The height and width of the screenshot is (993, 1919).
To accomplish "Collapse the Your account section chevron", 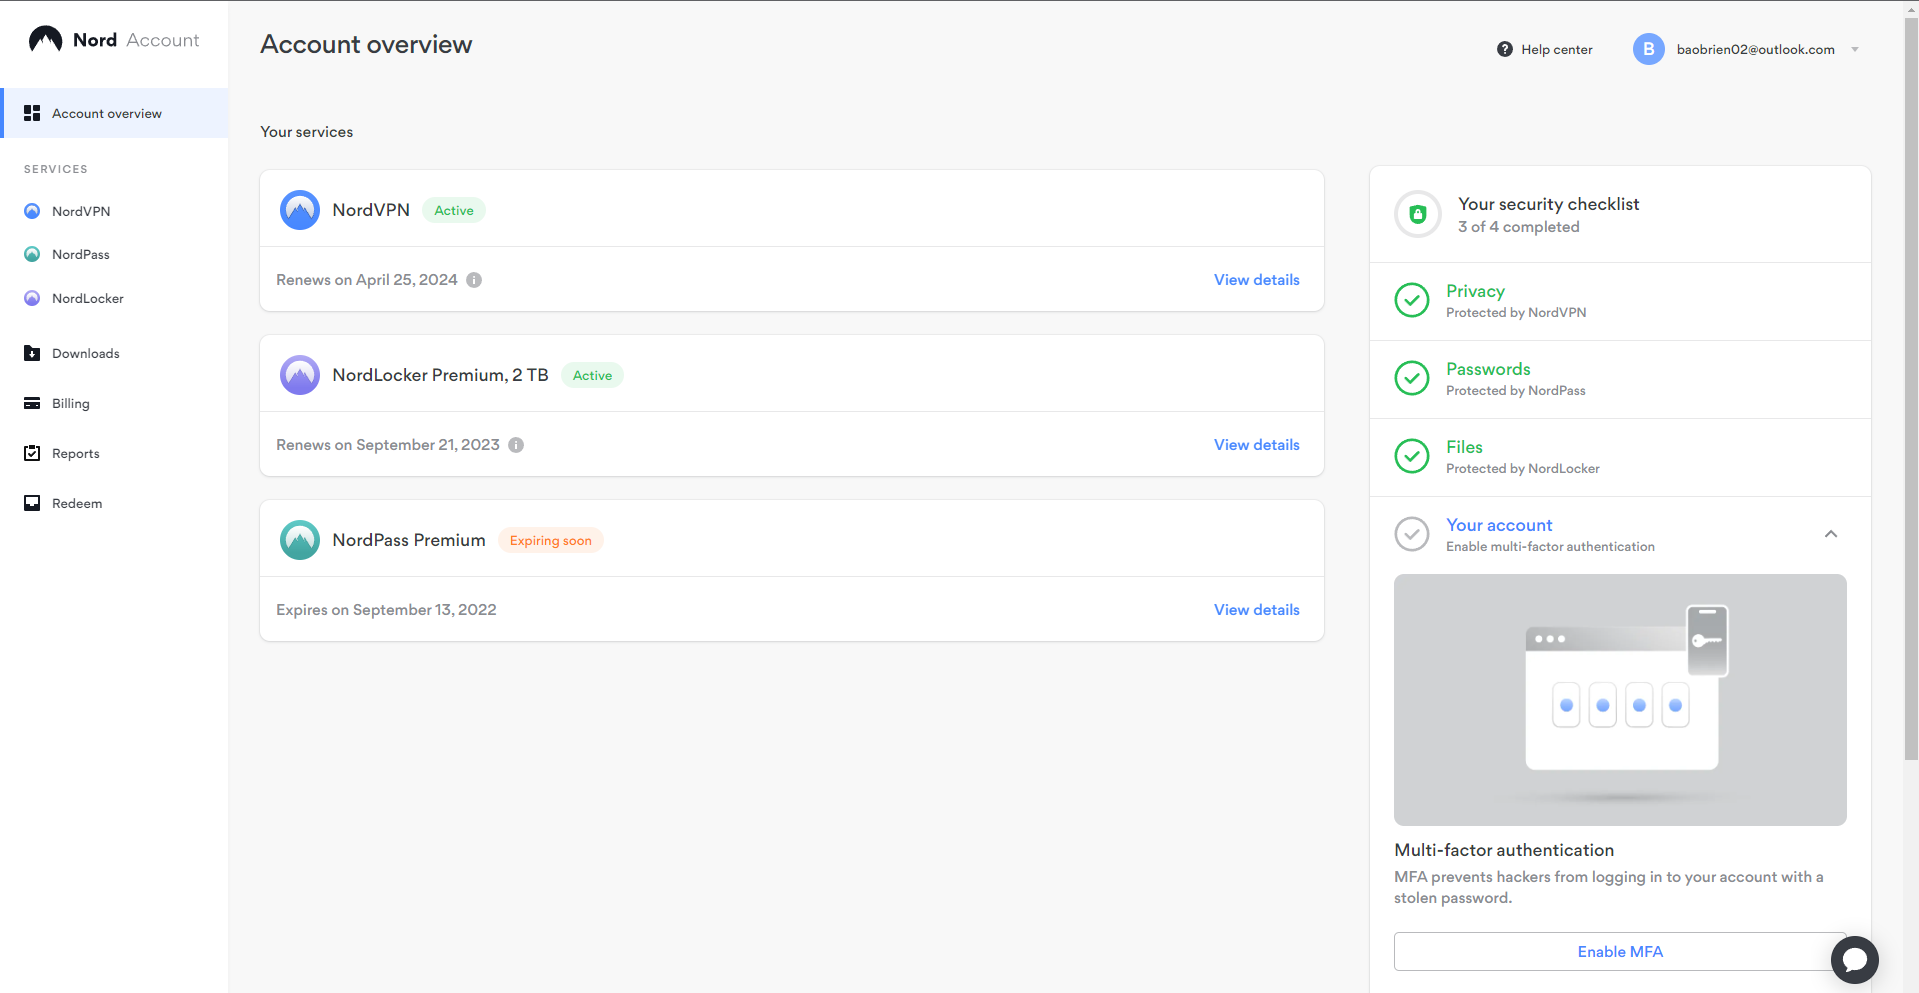I will click(x=1831, y=534).
